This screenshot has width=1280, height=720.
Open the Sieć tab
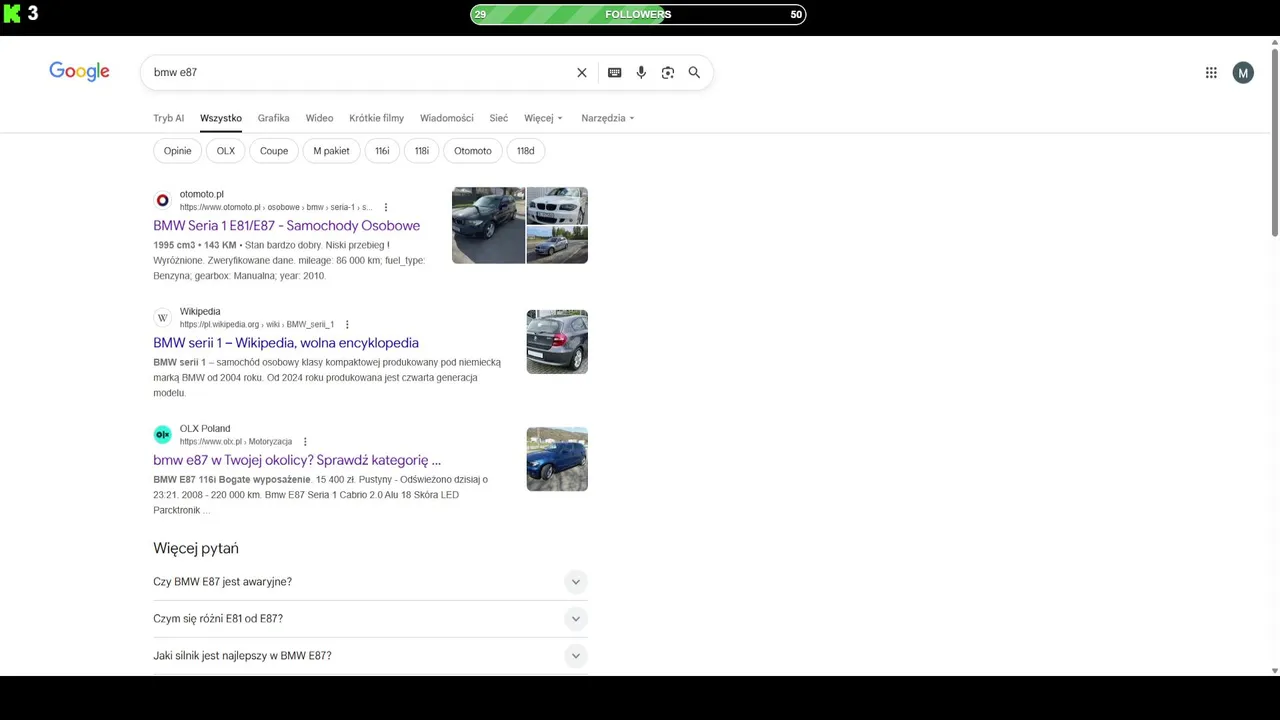(499, 118)
